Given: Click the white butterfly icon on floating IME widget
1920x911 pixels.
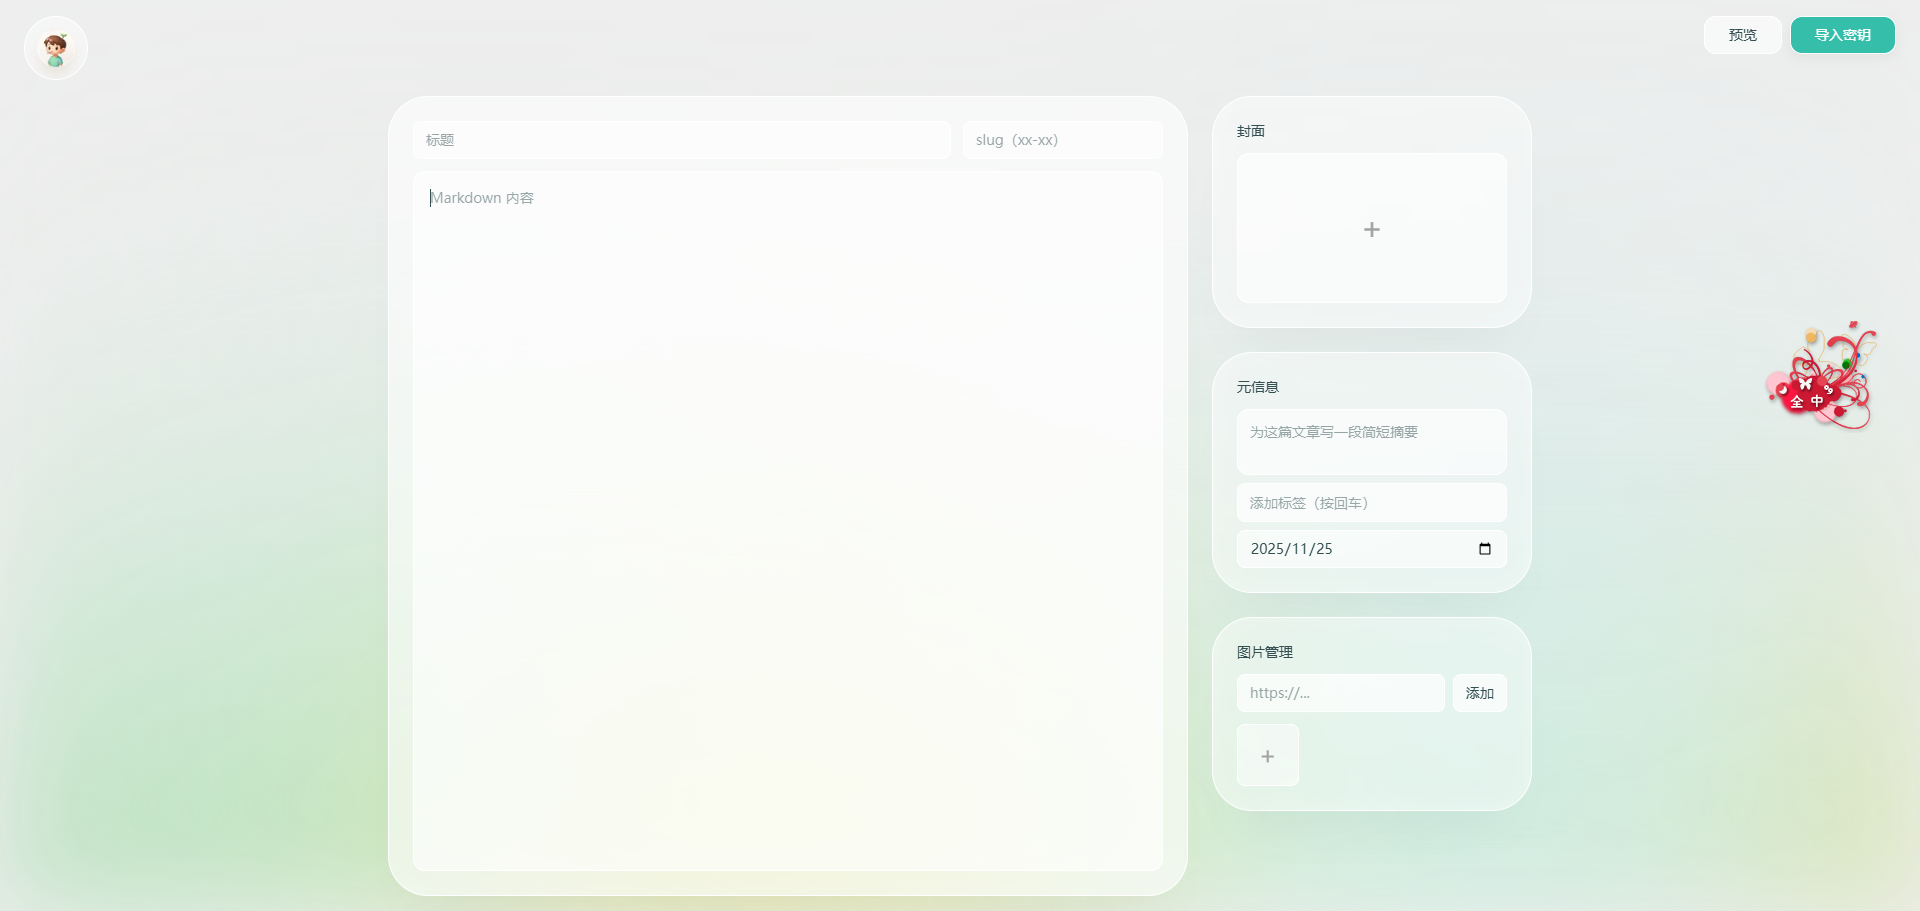Looking at the screenshot, I should pyautogui.click(x=1805, y=383).
